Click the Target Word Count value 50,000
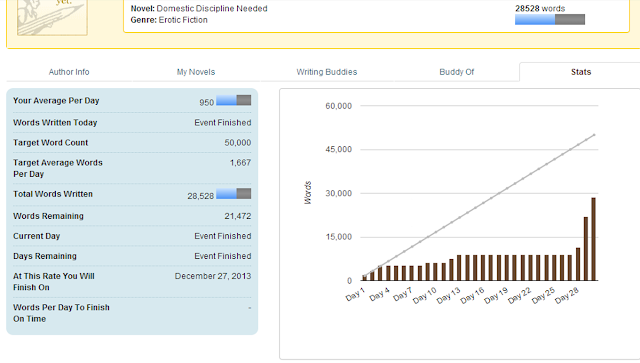 point(238,143)
